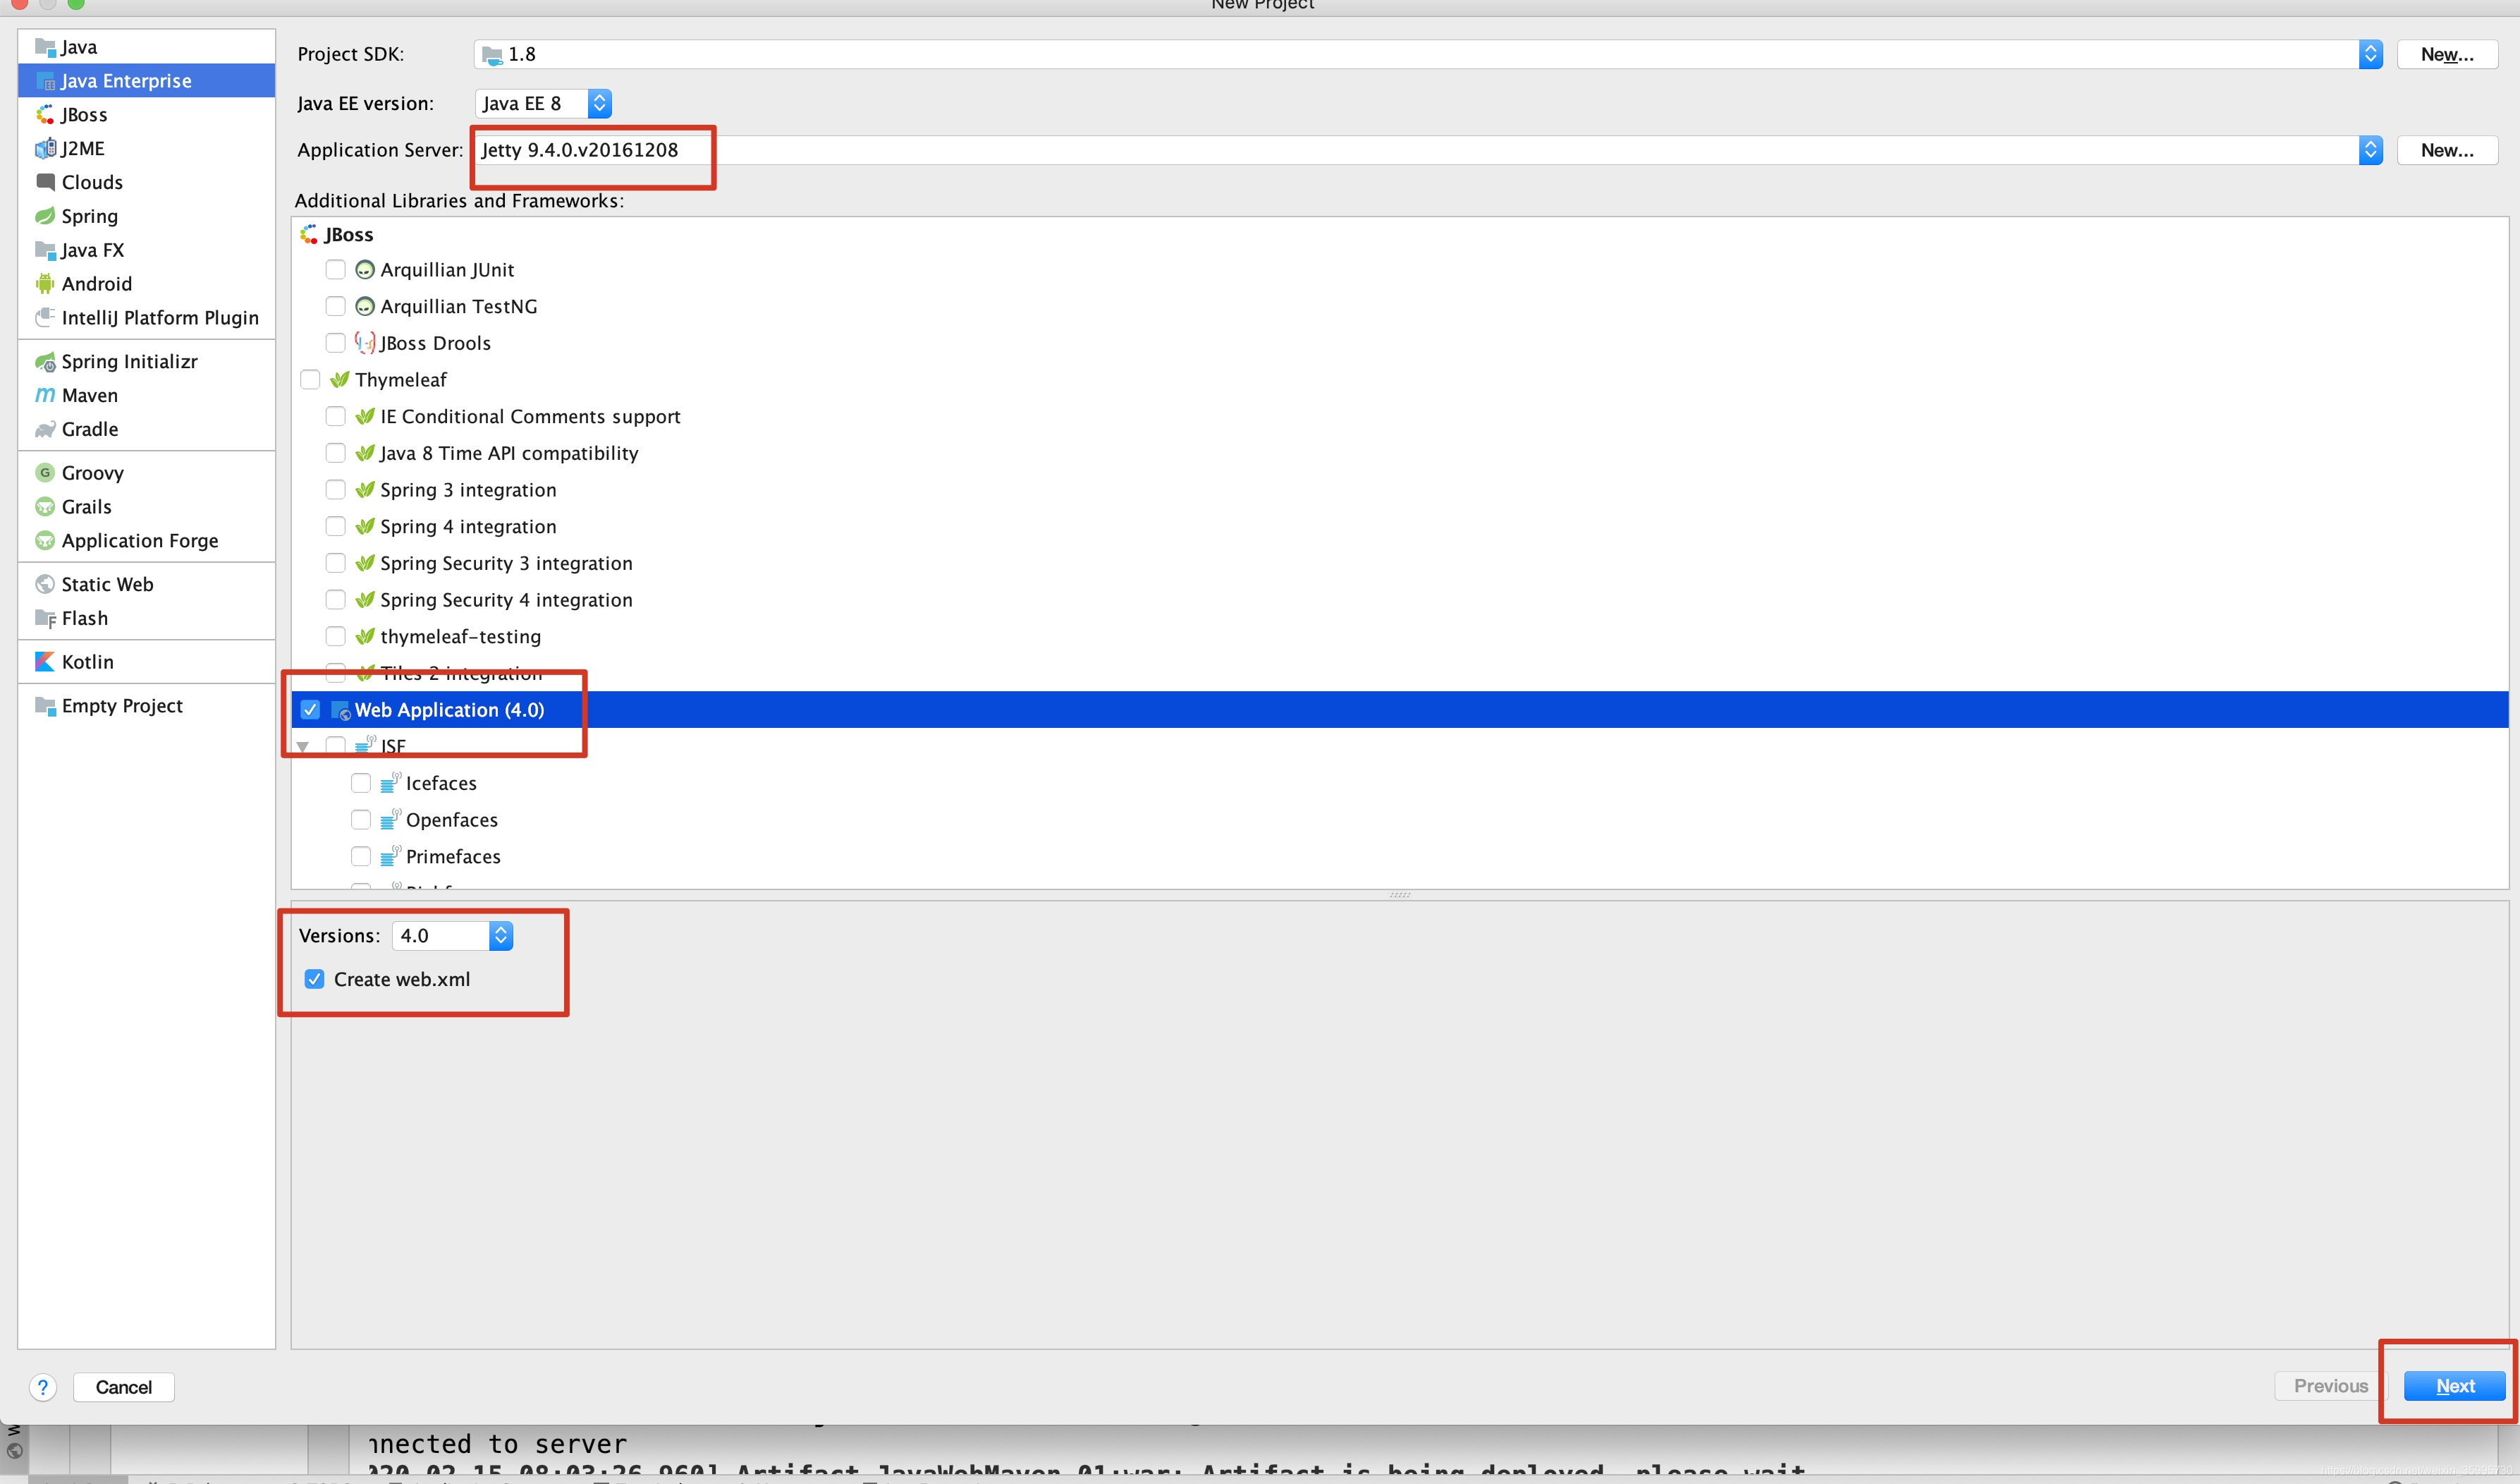
Task: Select Spring Initializr project type
Action: point(129,361)
